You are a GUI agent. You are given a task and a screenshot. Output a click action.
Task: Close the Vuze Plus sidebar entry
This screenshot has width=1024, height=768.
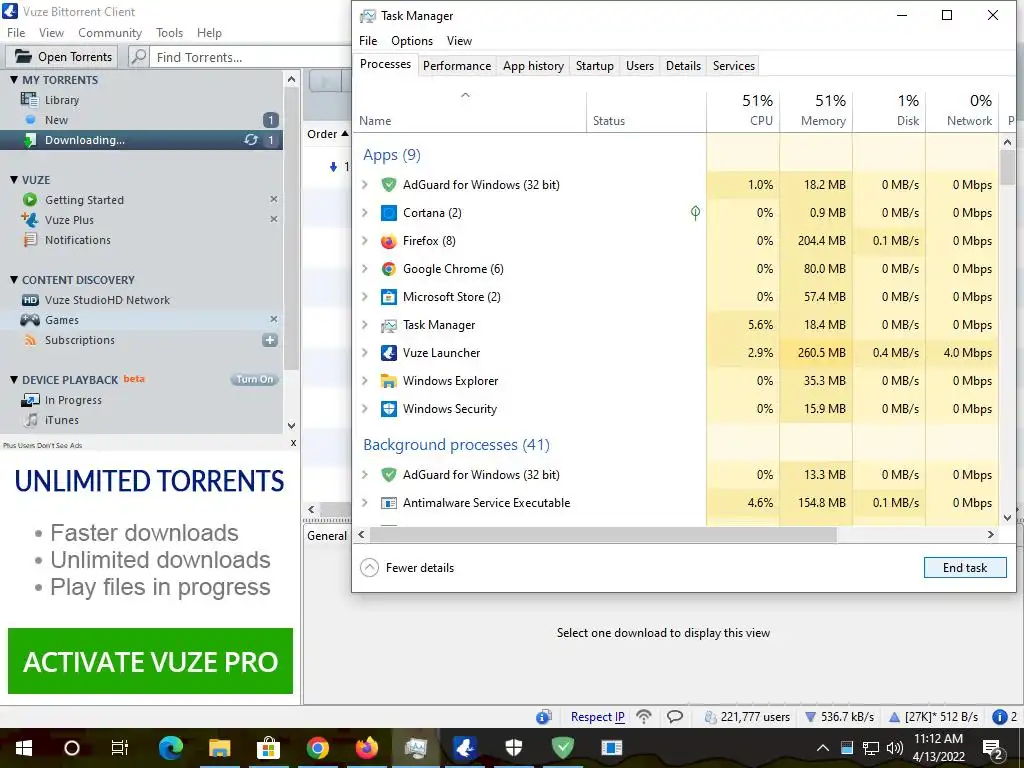click(x=274, y=219)
